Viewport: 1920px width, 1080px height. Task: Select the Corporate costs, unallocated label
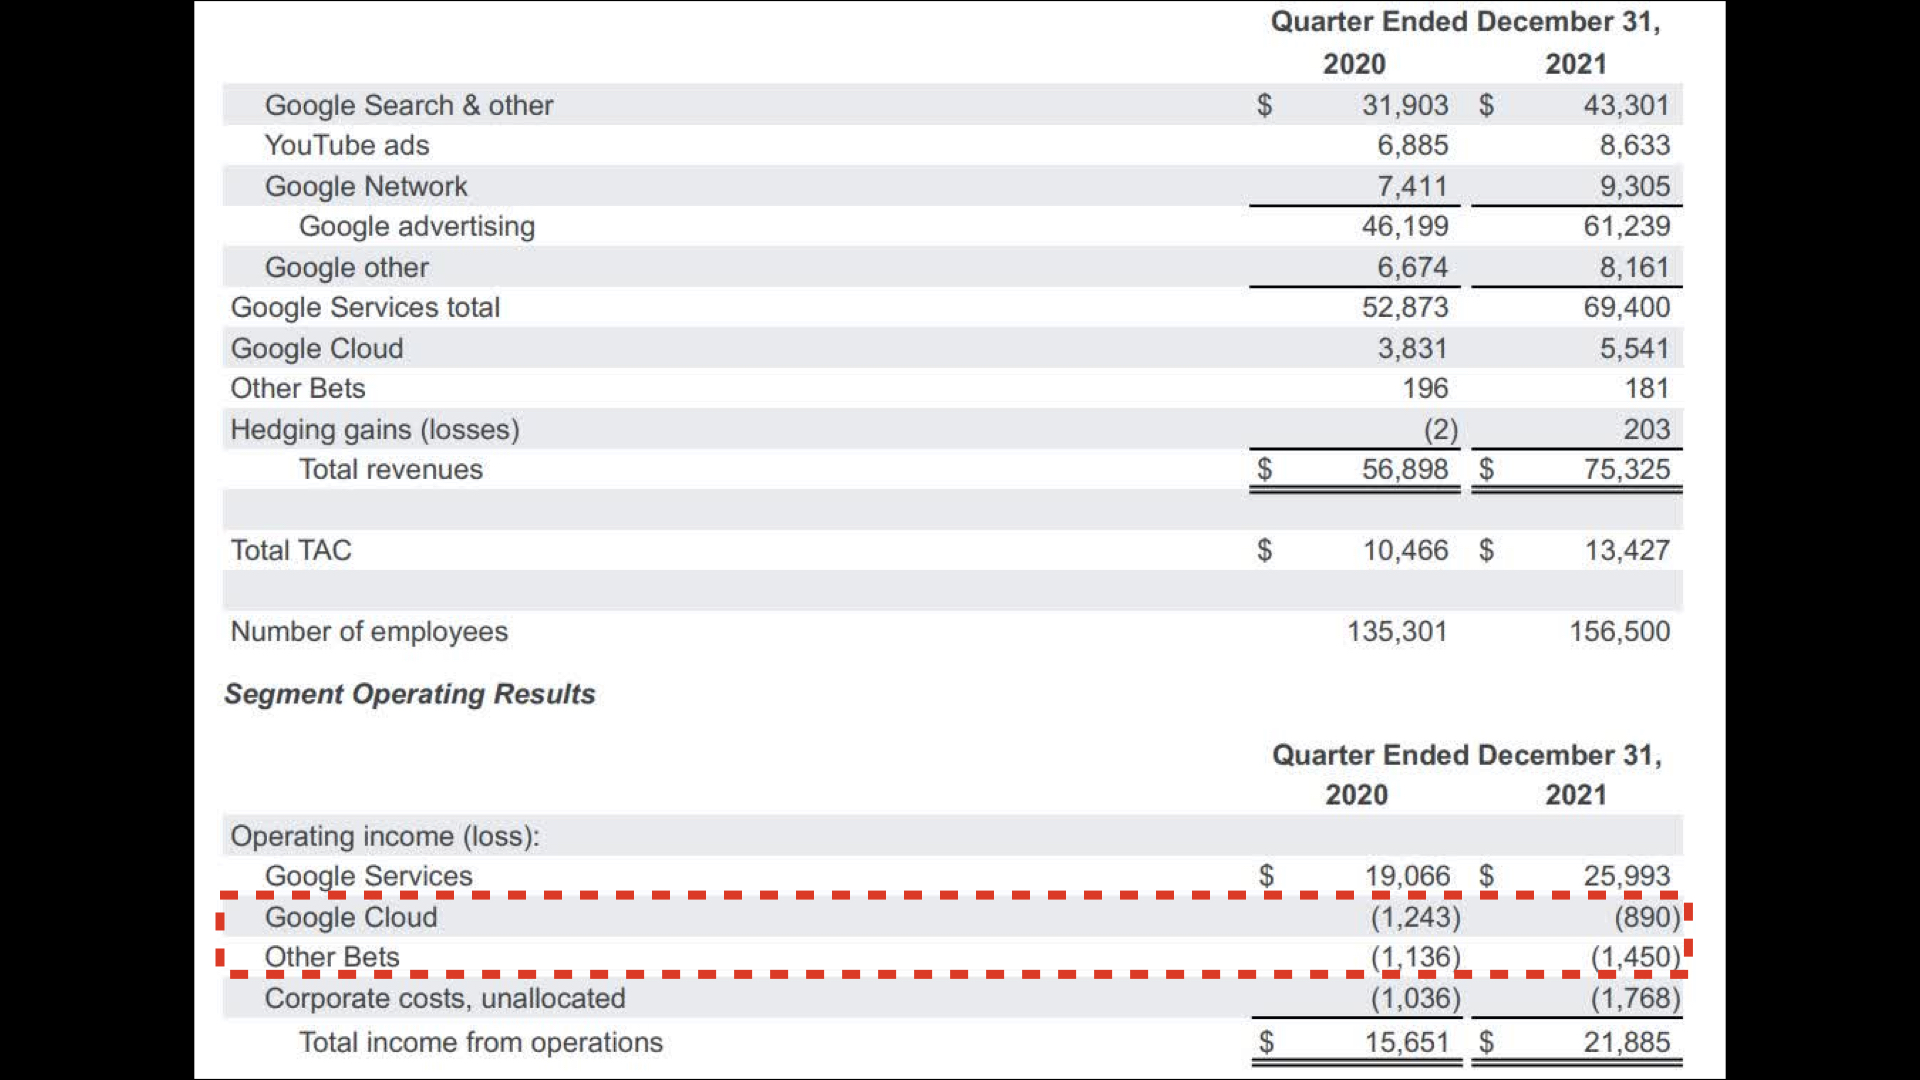[444, 998]
